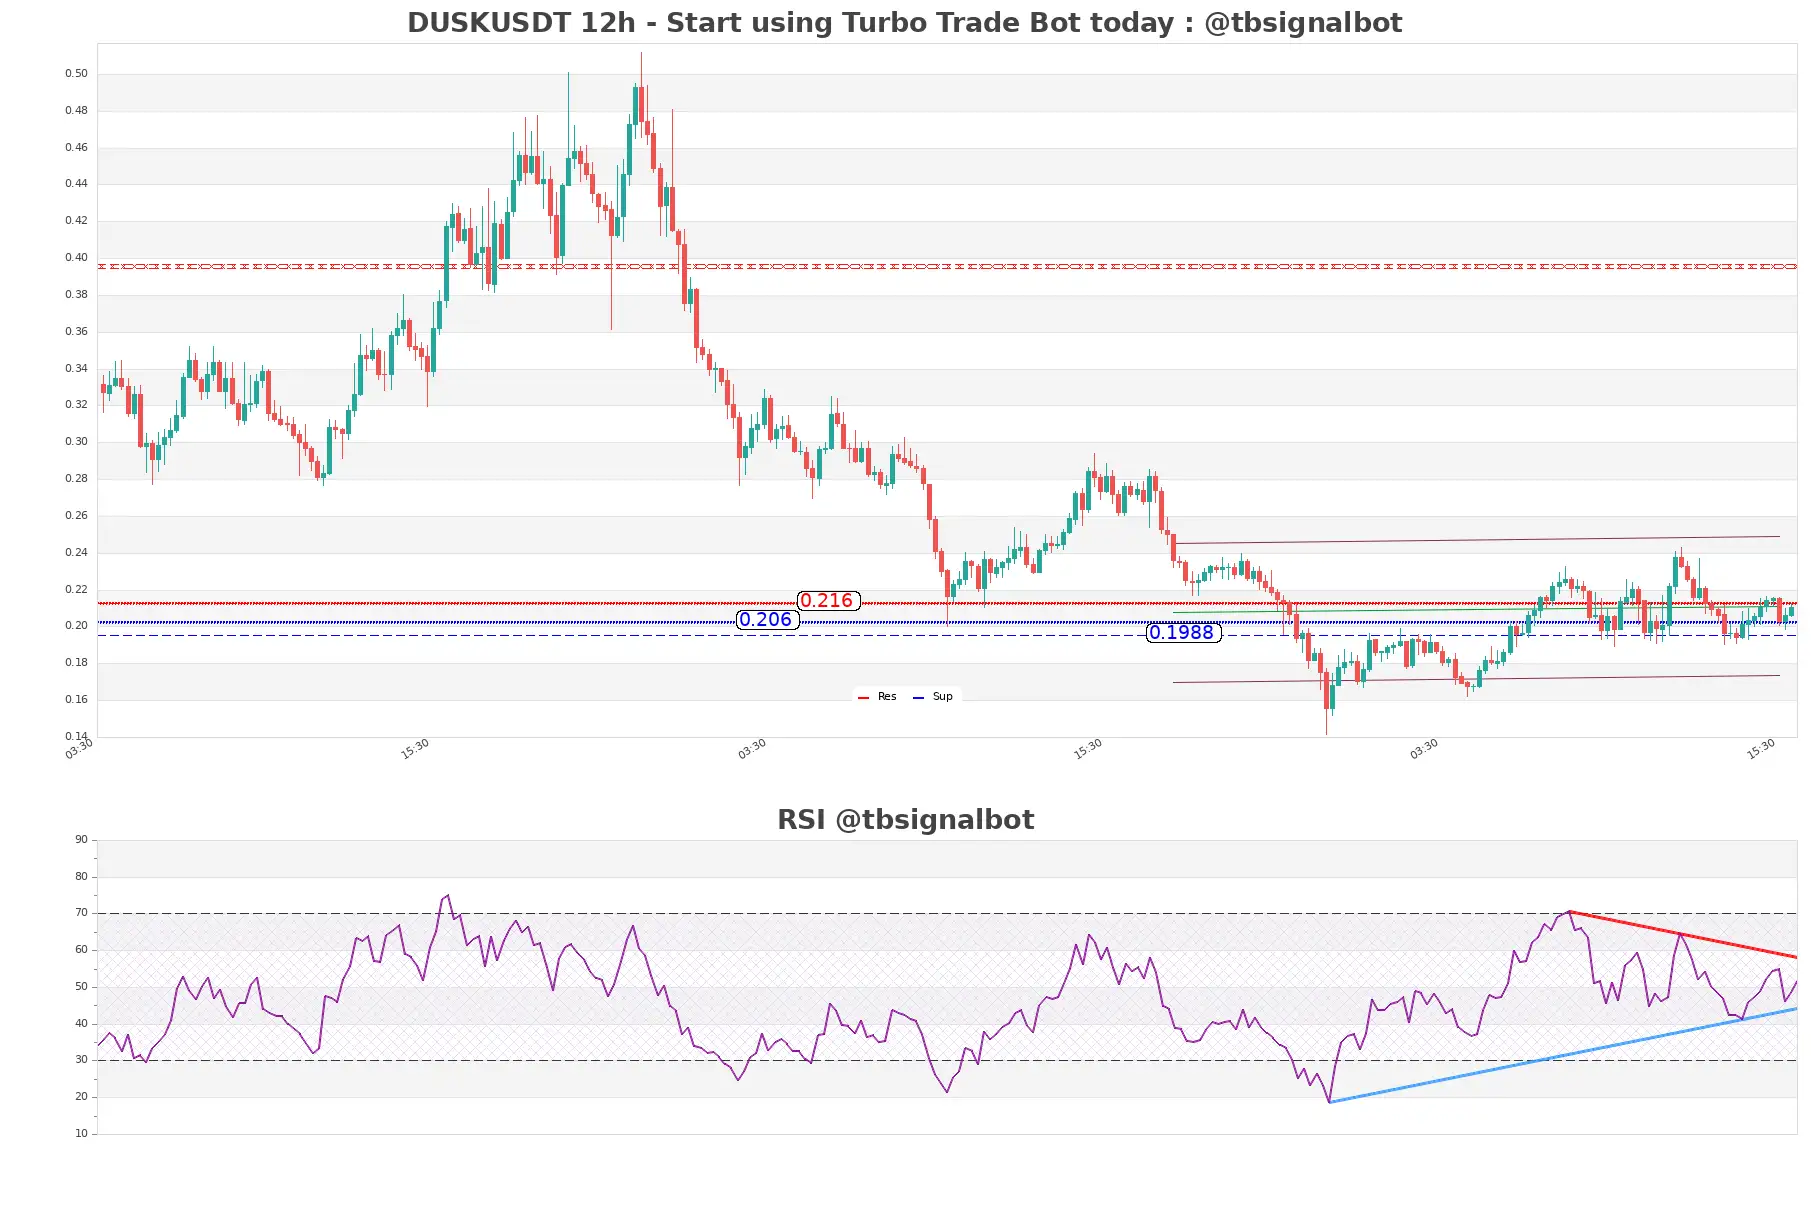Click the RSI @tbsignalbot heading

point(905,820)
